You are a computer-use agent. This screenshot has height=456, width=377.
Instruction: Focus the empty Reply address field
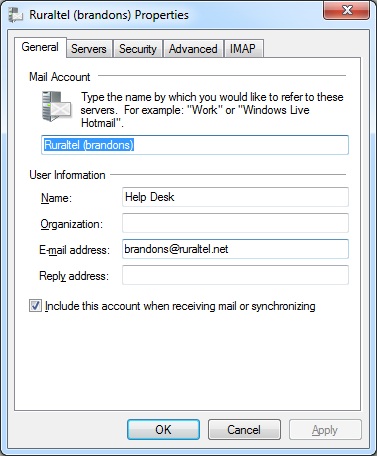click(x=235, y=275)
